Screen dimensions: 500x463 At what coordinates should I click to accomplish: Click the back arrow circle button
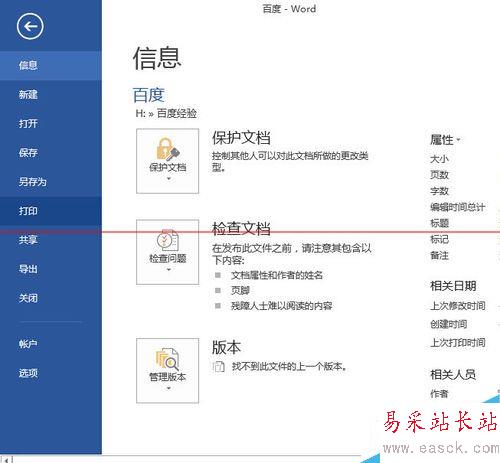30,26
